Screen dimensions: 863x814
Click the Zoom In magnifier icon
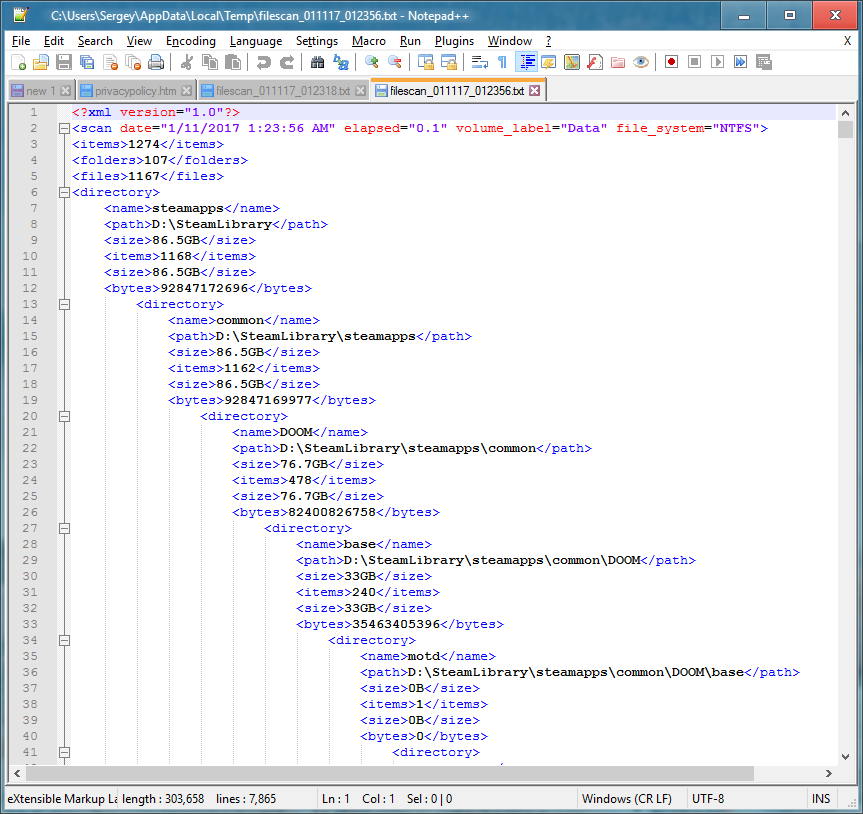(x=371, y=62)
